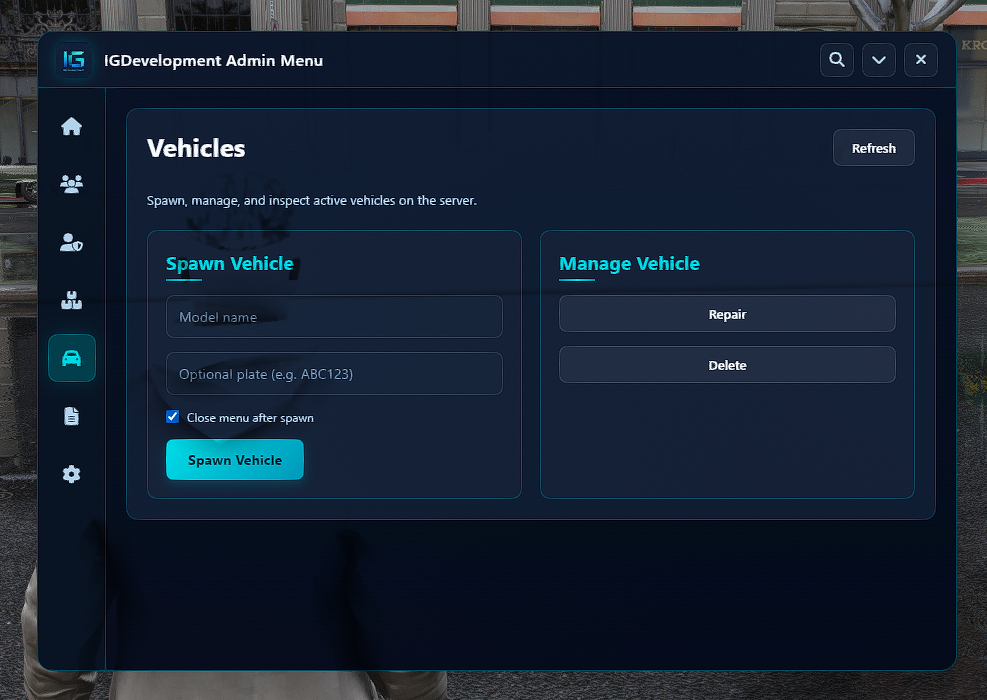Select the car Vehicles sidebar icon
The height and width of the screenshot is (700, 987).
click(x=72, y=358)
